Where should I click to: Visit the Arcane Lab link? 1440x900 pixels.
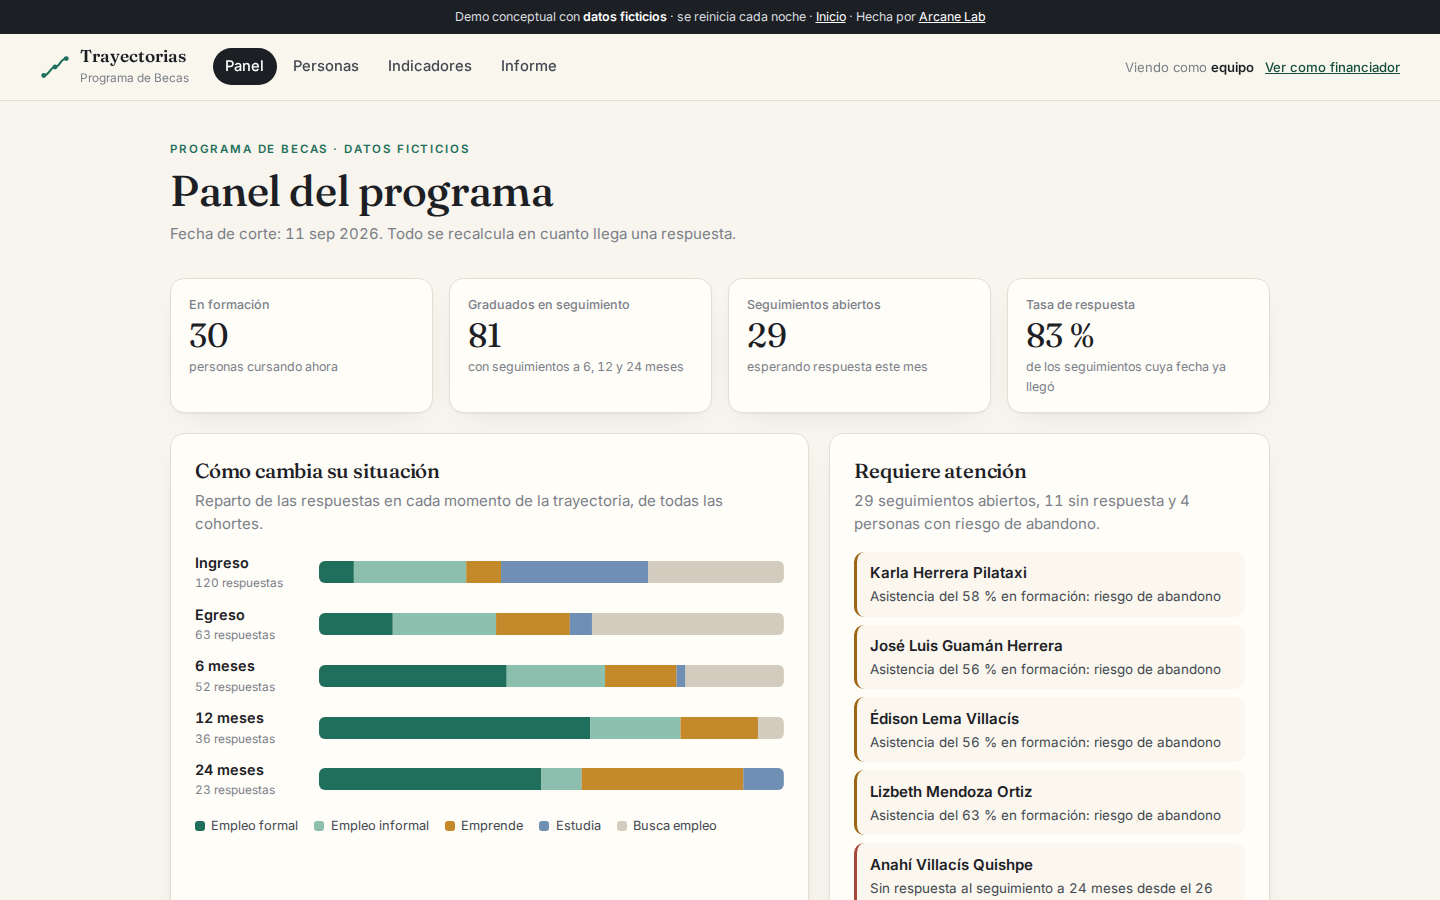click(952, 17)
